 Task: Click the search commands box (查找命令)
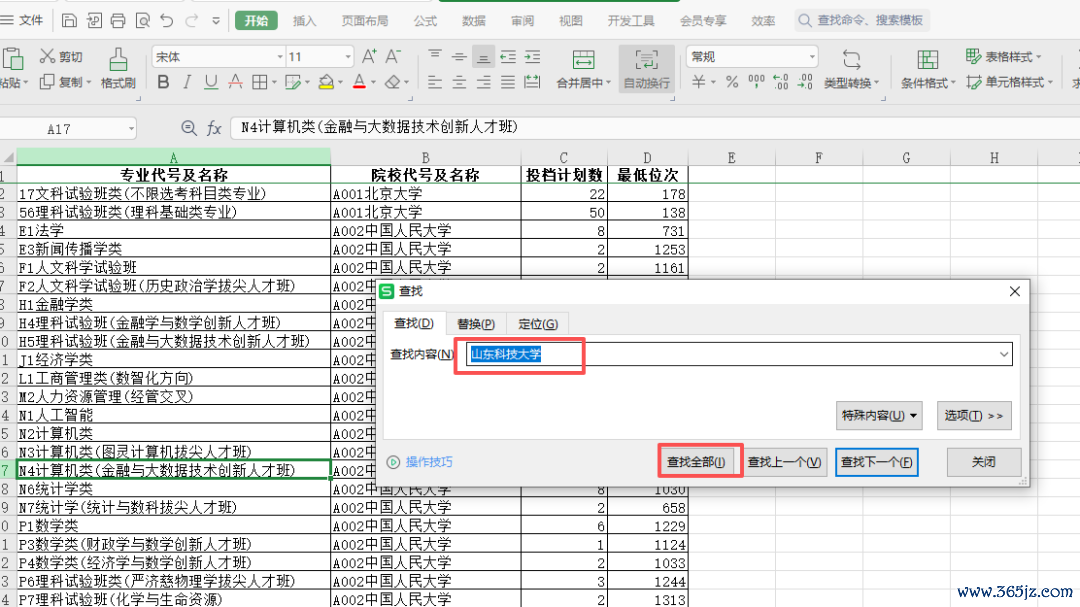point(862,21)
